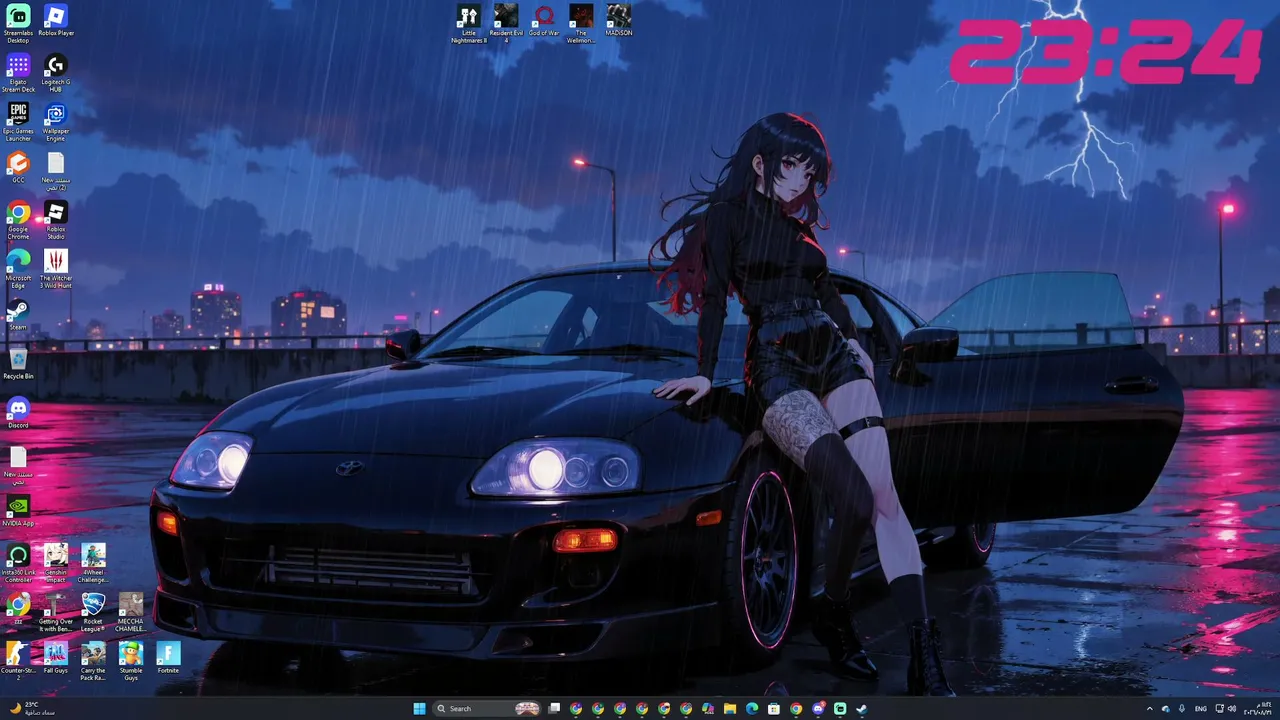Select Getting Over It game icon
This screenshot has width=1280, height=720.
(56, 612)
